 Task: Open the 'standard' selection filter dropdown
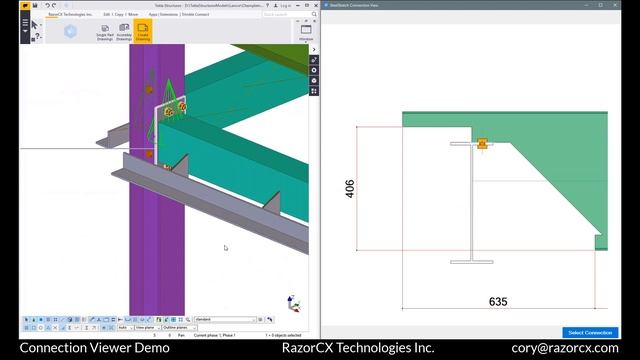(225, 320)
